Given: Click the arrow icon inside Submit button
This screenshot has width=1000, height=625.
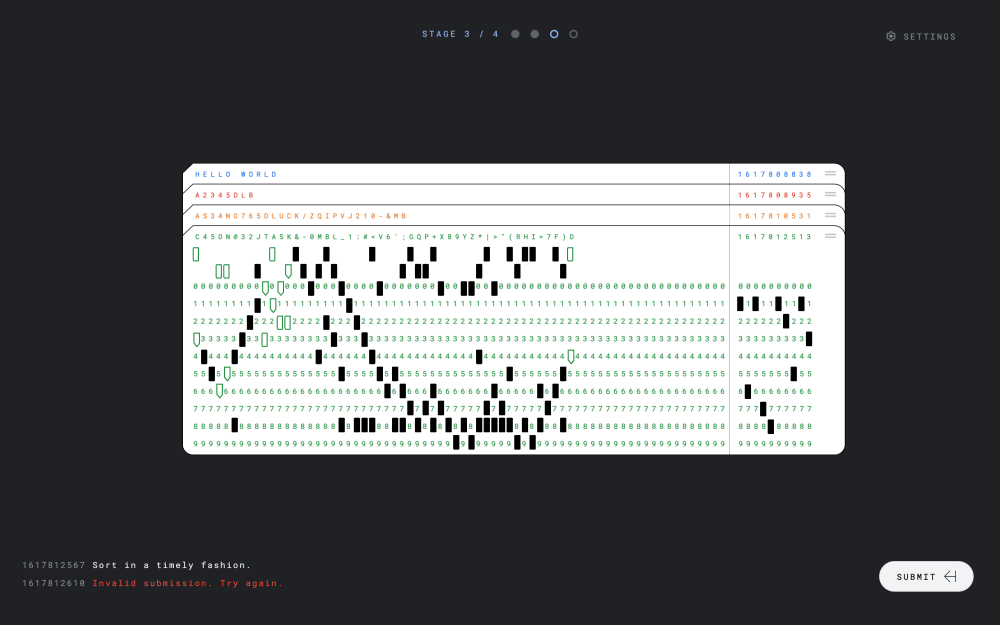Looking at the screenshot, I should tap(950, 576).
